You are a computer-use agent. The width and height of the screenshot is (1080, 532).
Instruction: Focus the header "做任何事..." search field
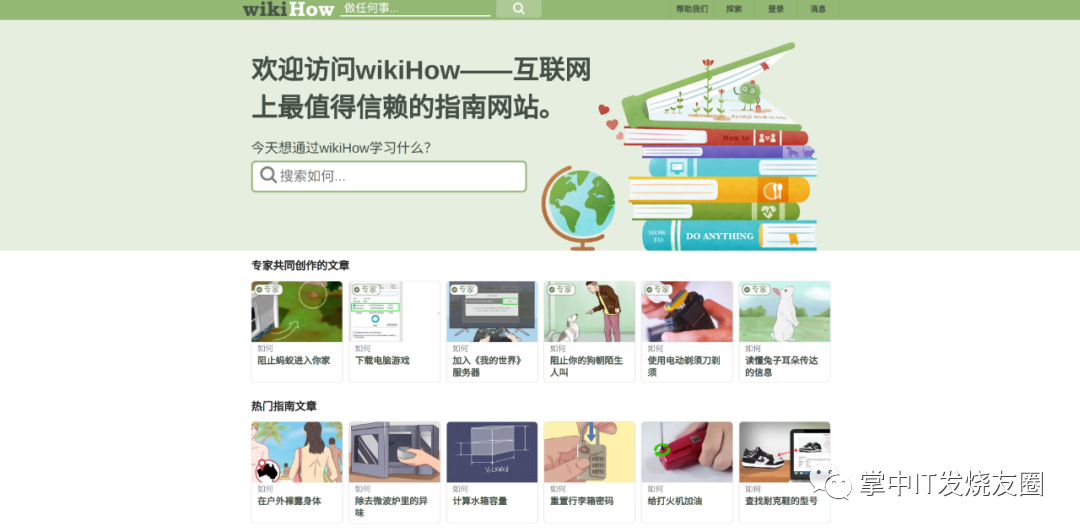tap(415, 8)
